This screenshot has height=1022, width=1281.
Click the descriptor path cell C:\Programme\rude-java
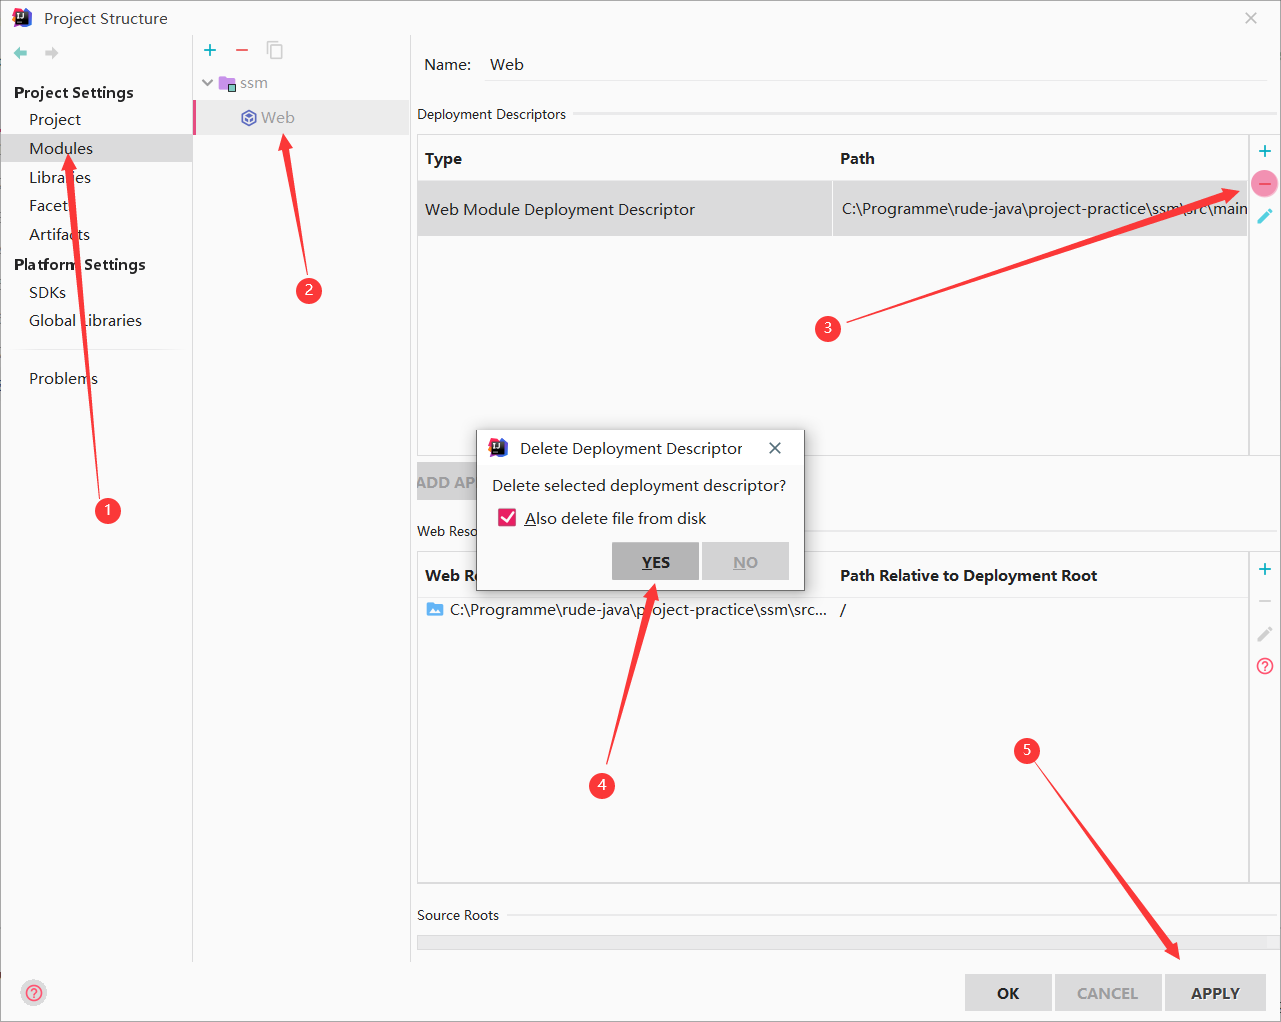[1040, 209]
